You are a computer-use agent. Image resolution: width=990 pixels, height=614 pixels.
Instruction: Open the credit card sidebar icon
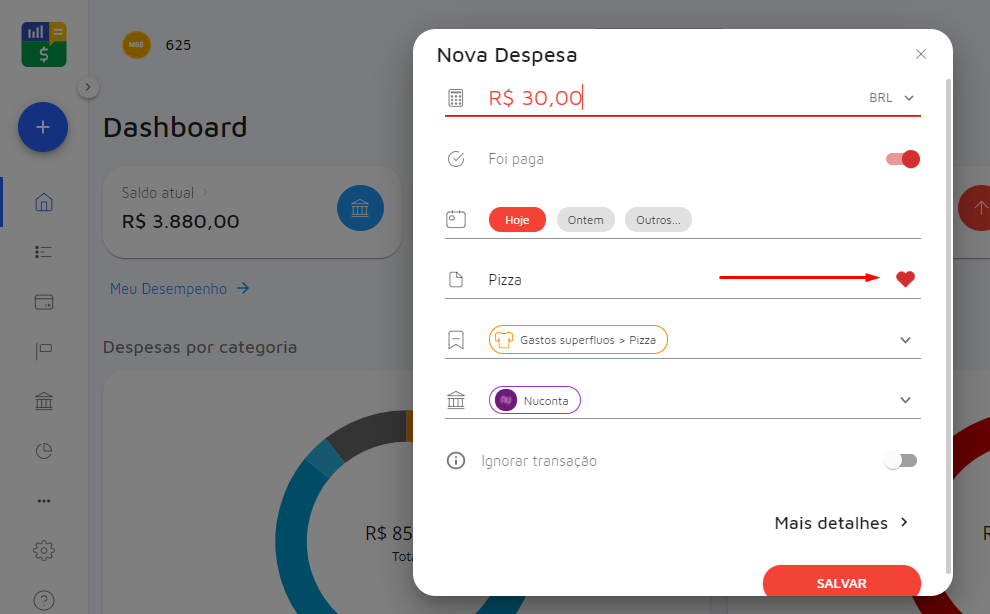[44, 301]
